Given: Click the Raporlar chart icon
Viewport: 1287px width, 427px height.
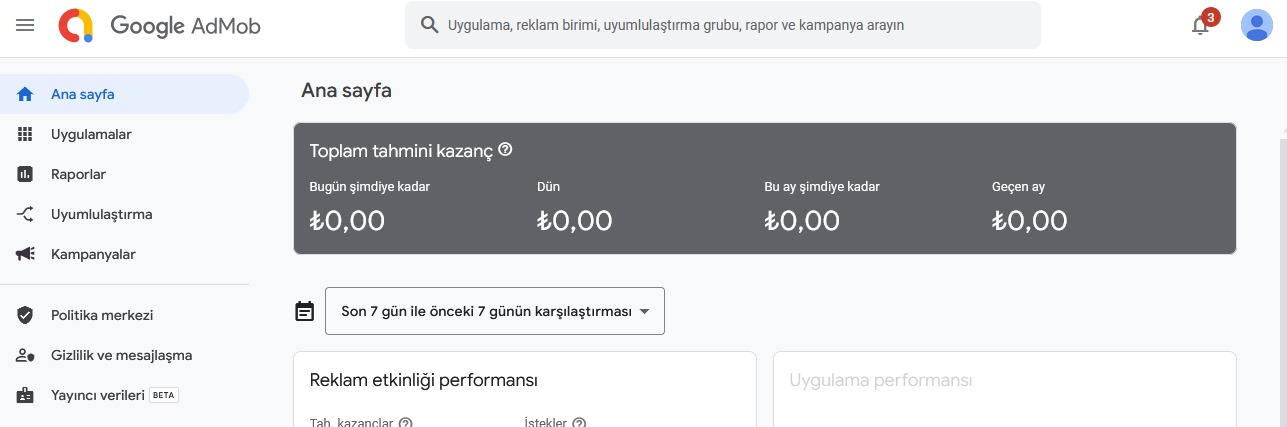Looking at the screenshot, I should click(x=26, y=174).
